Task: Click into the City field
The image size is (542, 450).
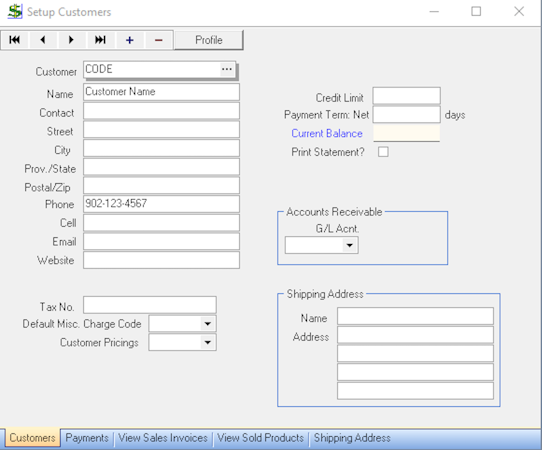Action: point(161,148)
